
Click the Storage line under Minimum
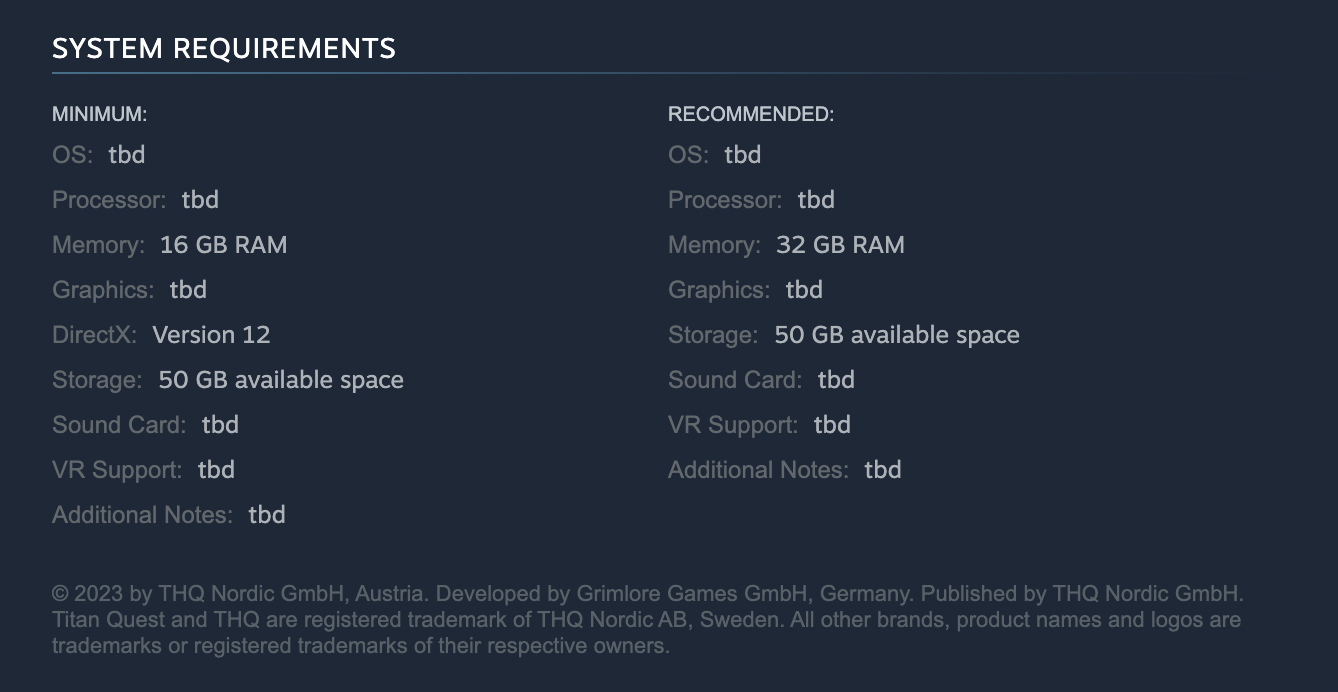point(228,380)
